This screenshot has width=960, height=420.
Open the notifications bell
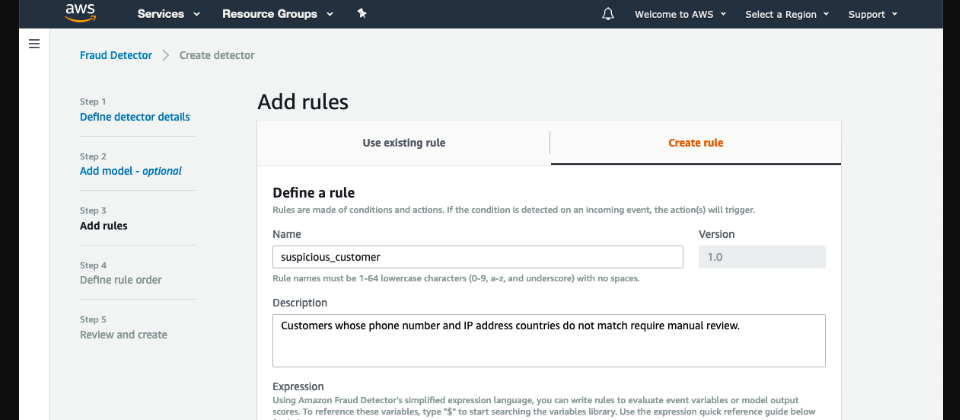click(608, 14)
